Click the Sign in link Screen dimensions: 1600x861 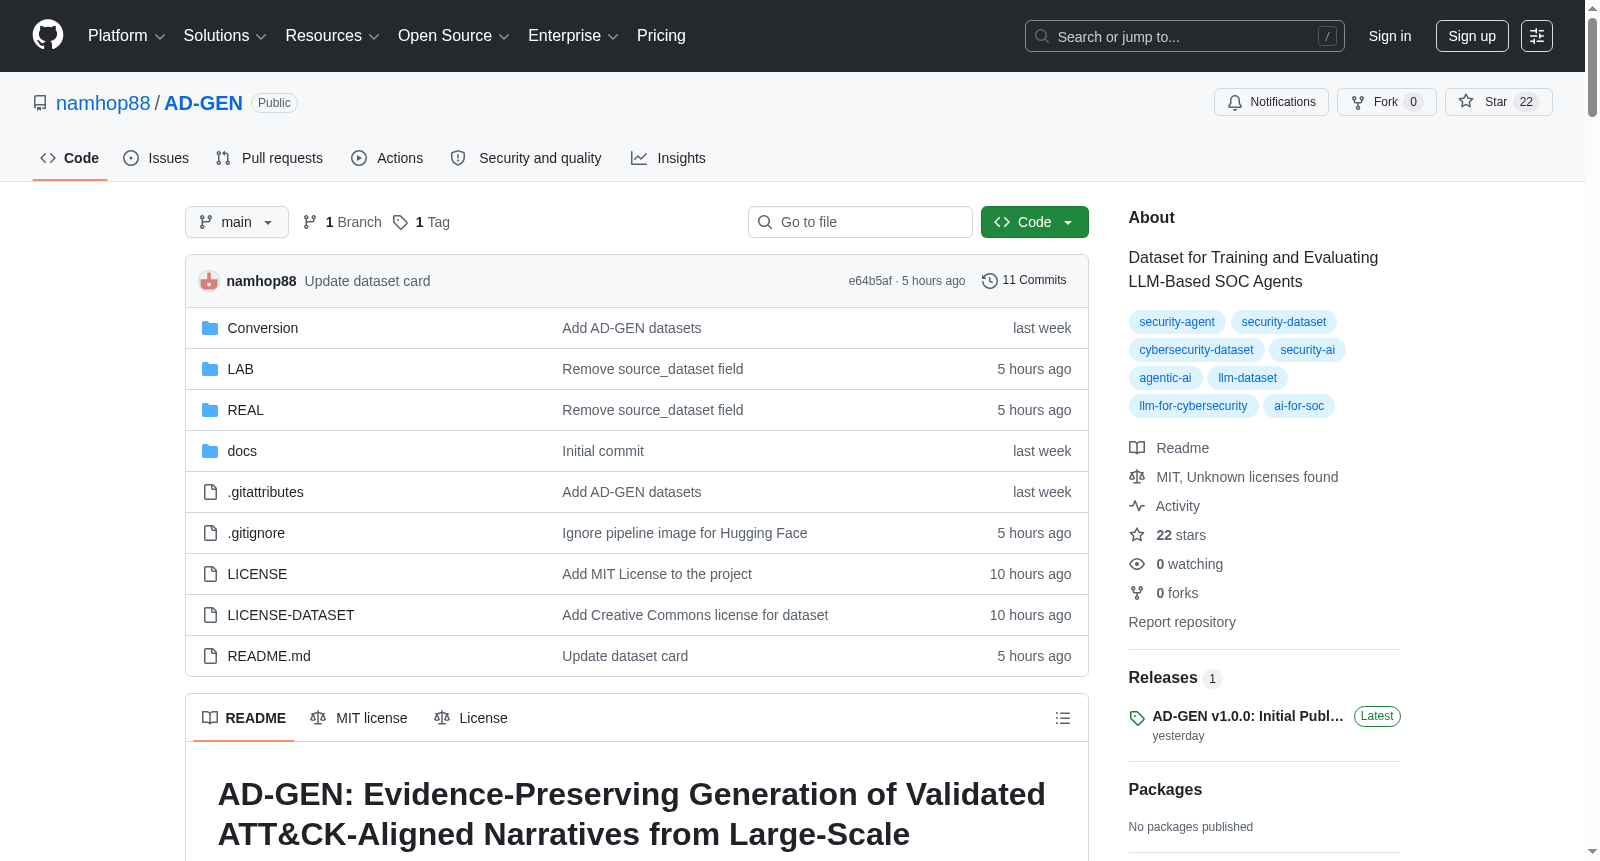(1390, 36)
